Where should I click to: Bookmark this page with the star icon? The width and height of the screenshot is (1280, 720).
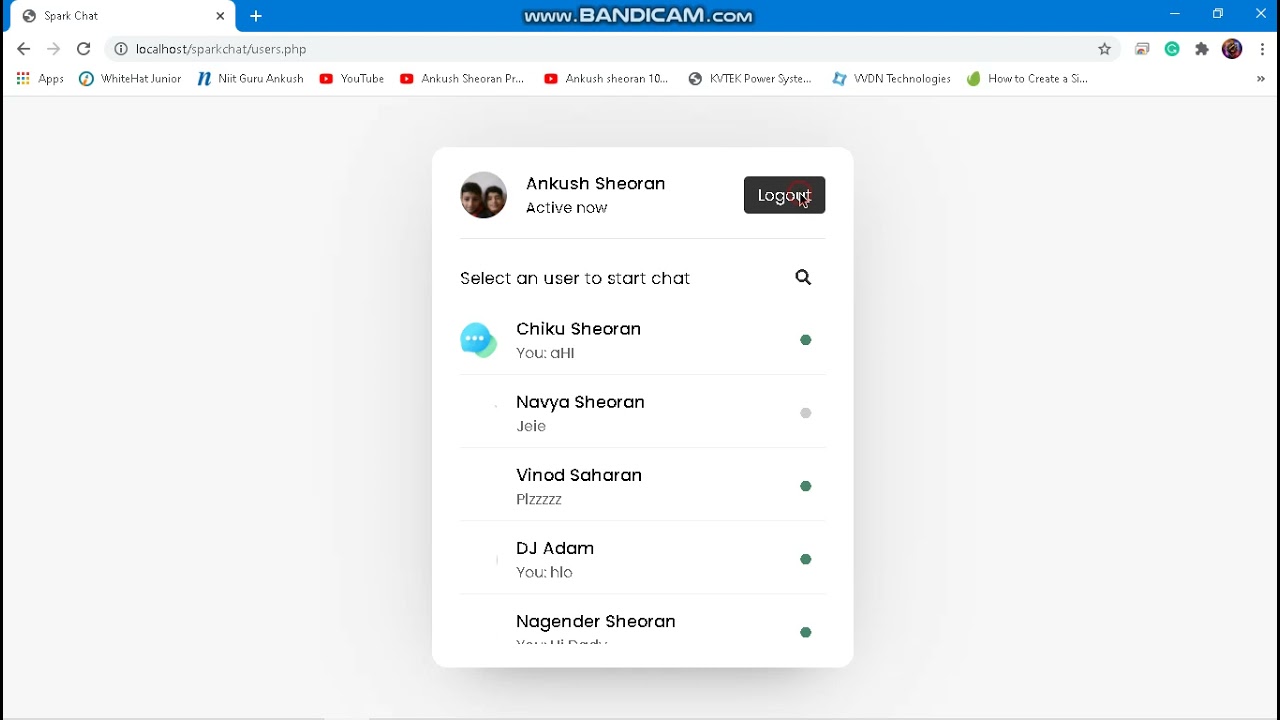pyautogui.click(x=1105, y=49)
